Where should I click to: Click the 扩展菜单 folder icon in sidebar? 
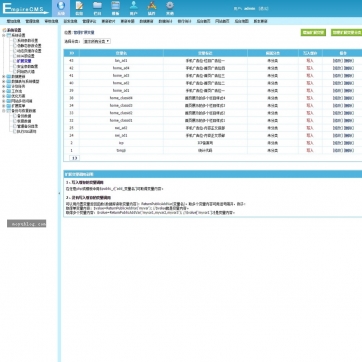[9, 106]
